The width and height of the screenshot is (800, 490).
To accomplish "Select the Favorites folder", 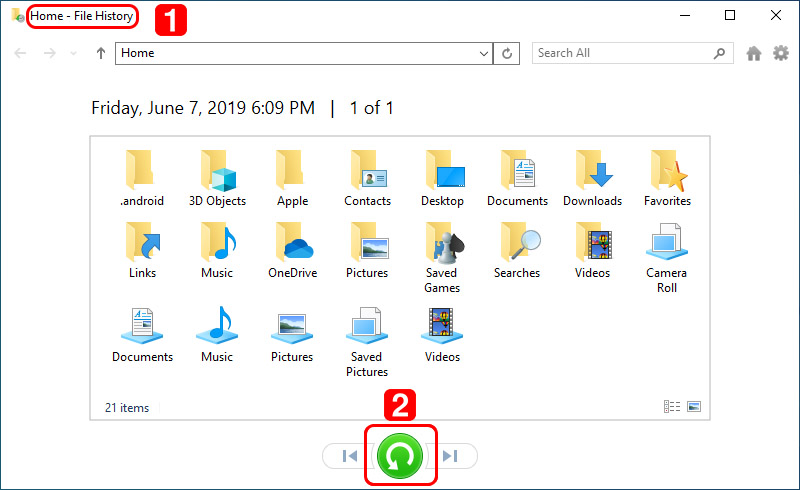I will [x=667, y=178].
